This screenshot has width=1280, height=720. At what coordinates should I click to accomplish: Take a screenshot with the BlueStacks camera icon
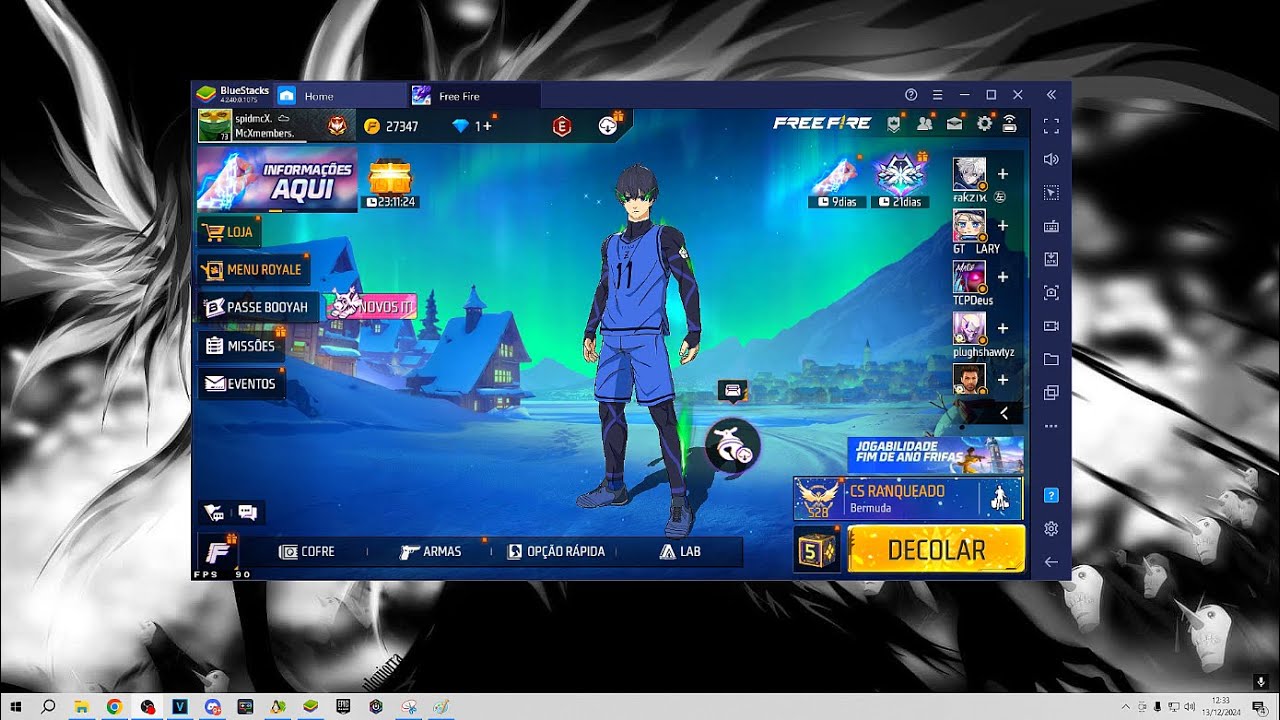pyautogui.click(x=1050, y=292)
